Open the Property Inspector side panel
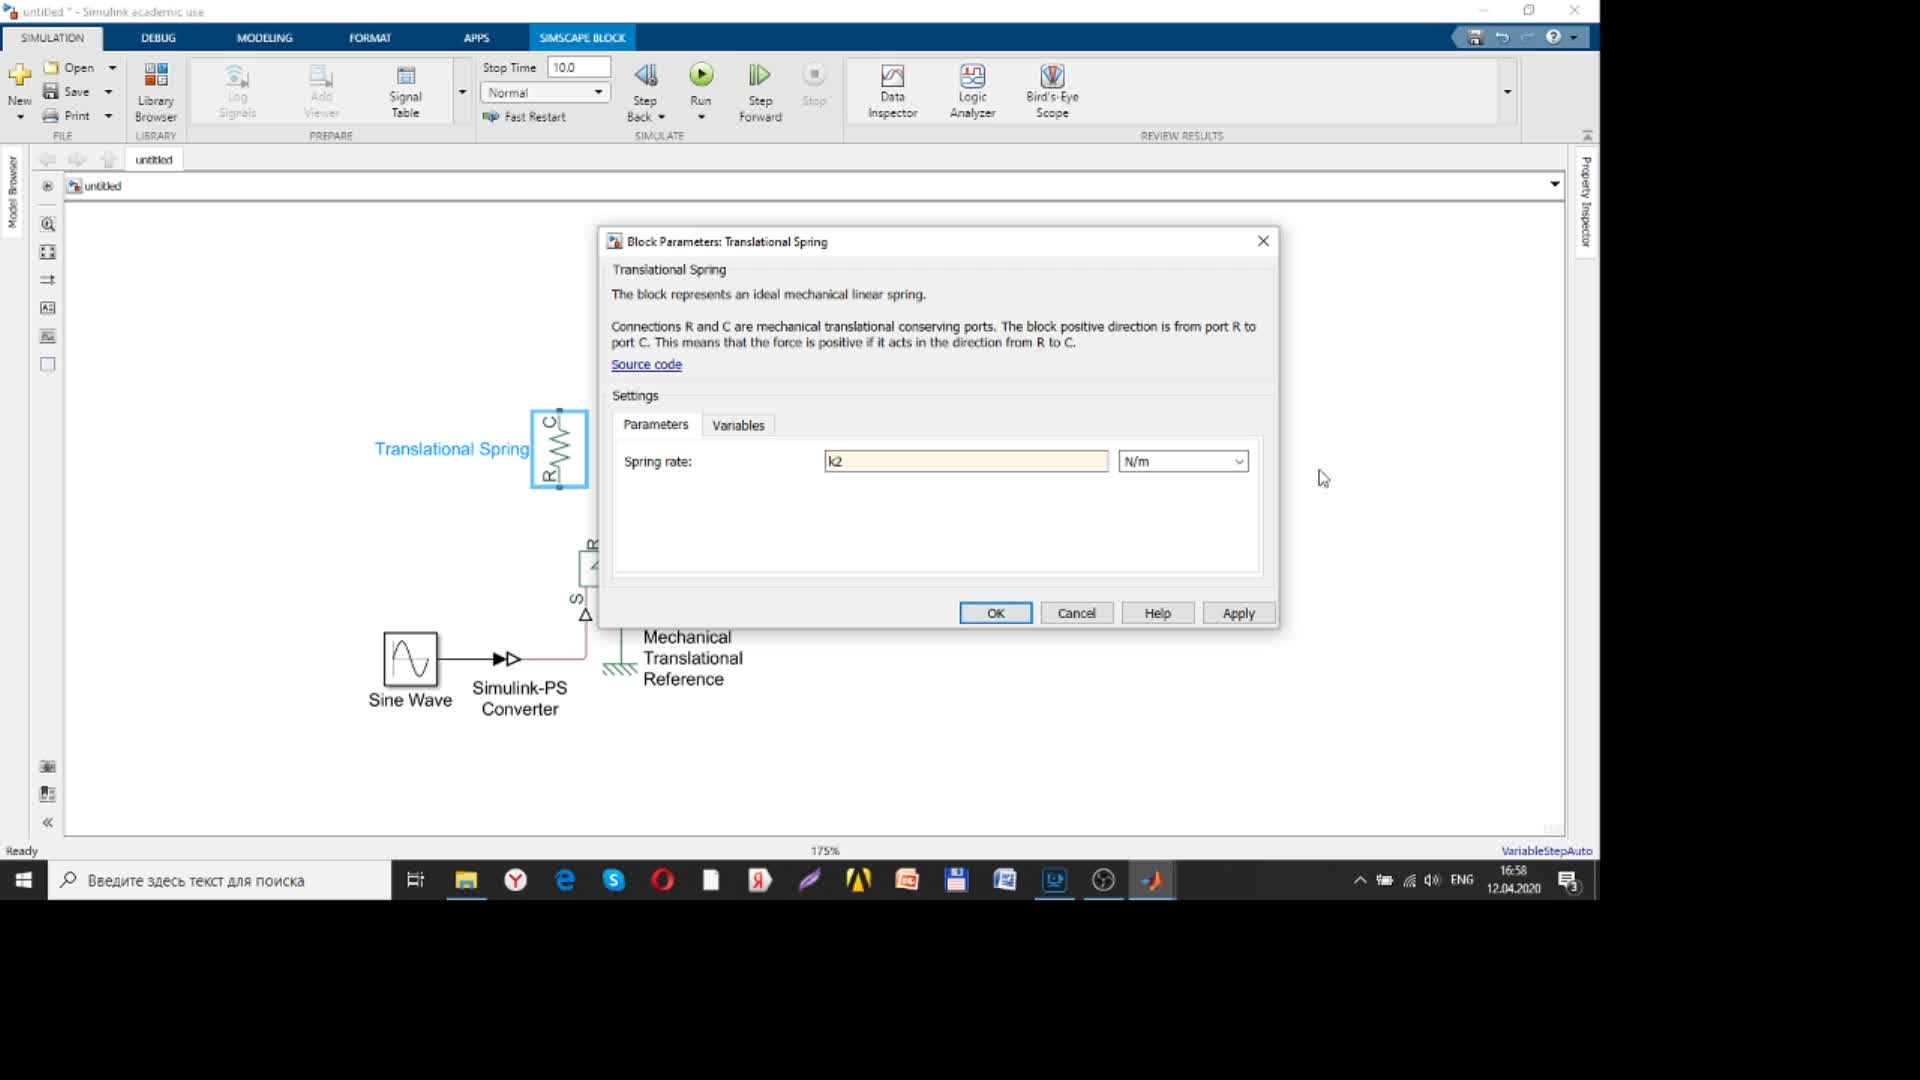1920x1080 pixels. pyautogui.click(x=1586, y=202)
